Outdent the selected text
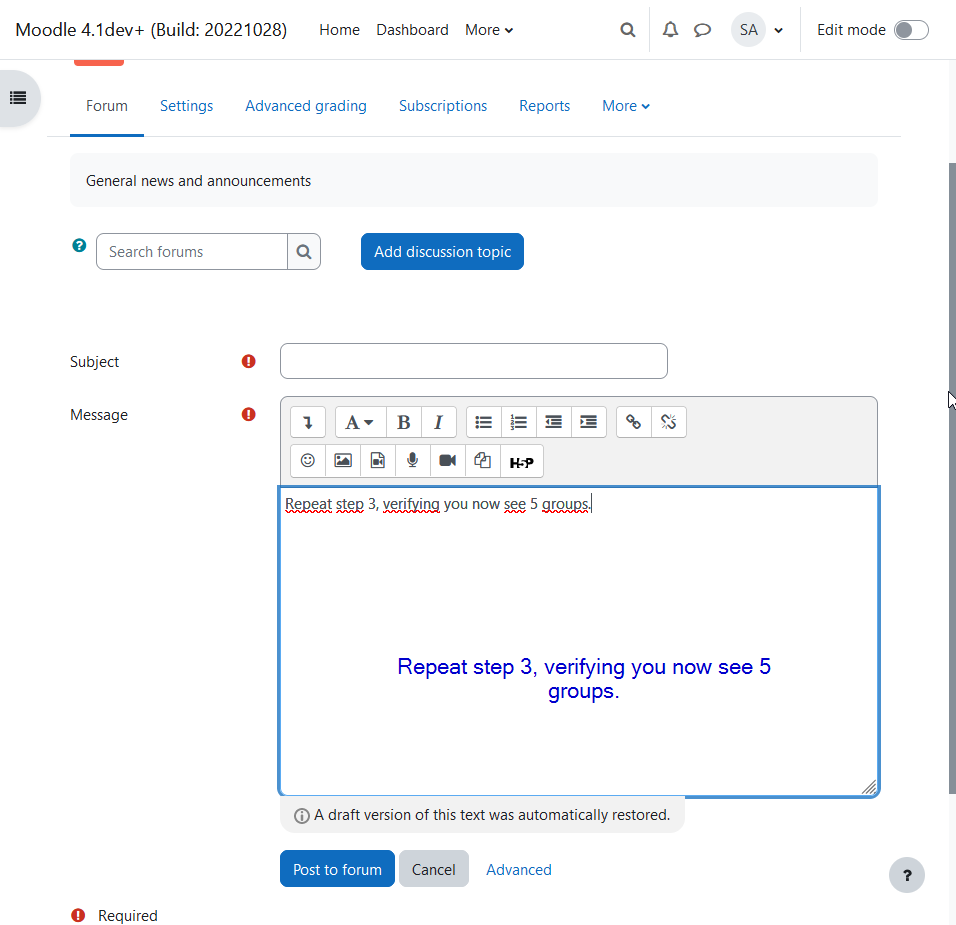 pyautogui.click(x=554, y=422)
